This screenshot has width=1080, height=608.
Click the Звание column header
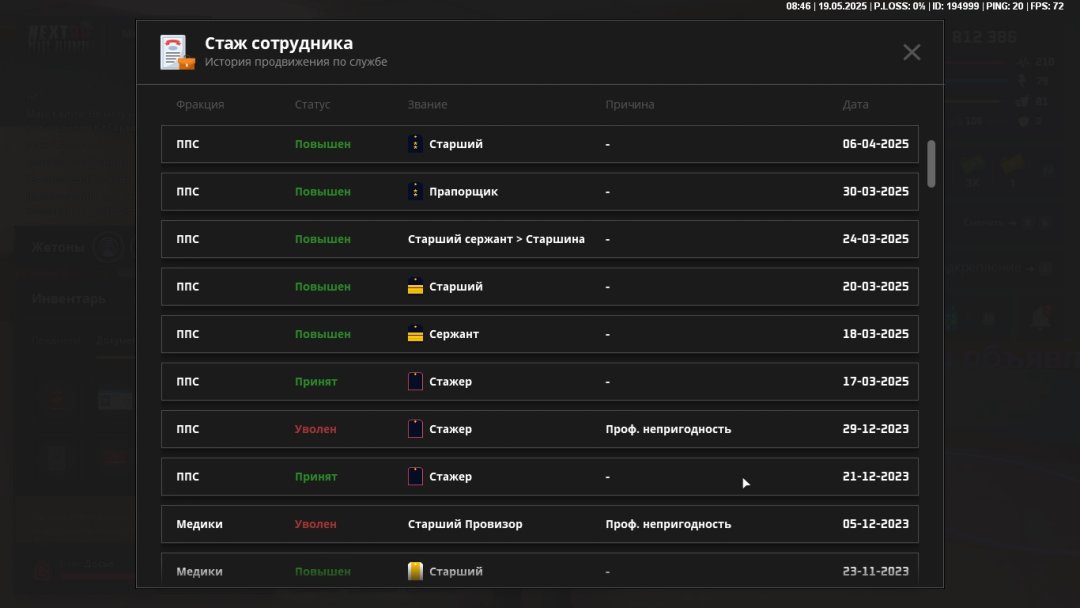point(427,105)
